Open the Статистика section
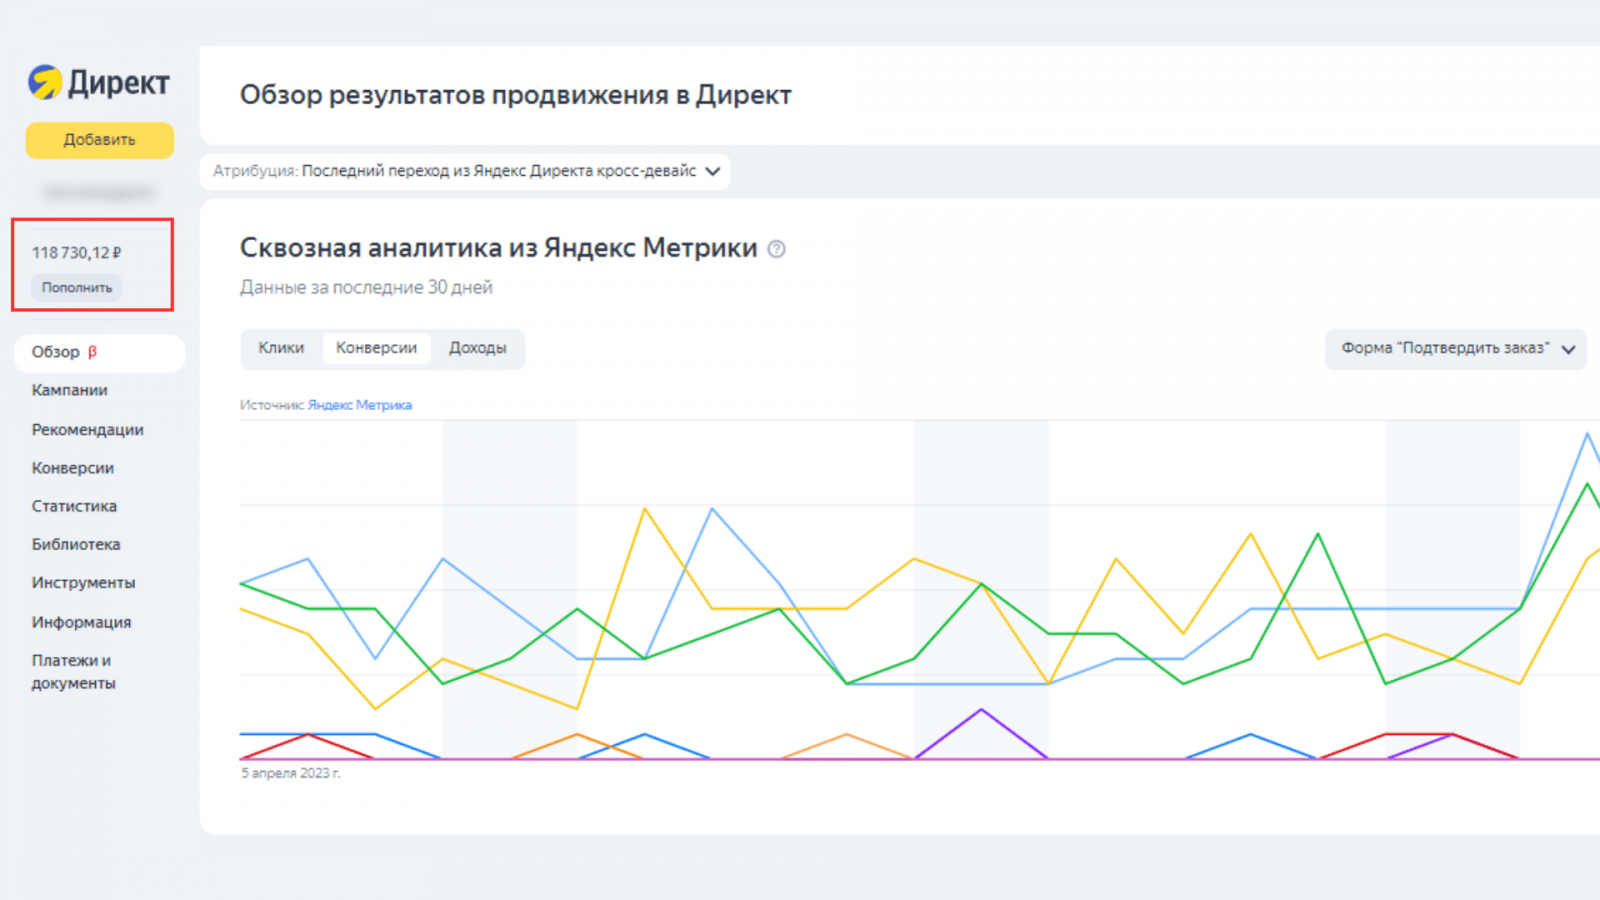The width and height of the screenshot is (1600, 900). 74,506
